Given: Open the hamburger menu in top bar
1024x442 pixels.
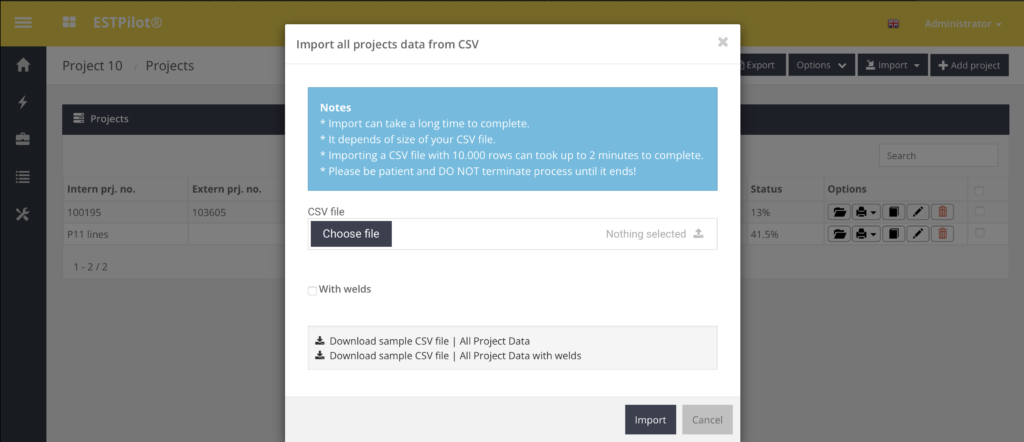Looking at the screenshot, I should click(x=23, y=22).
